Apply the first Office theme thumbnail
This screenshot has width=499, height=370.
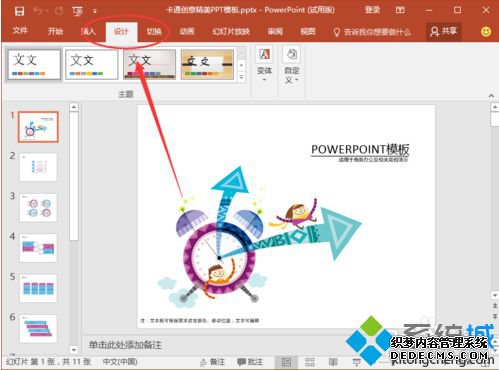click(x=34, y=64)
